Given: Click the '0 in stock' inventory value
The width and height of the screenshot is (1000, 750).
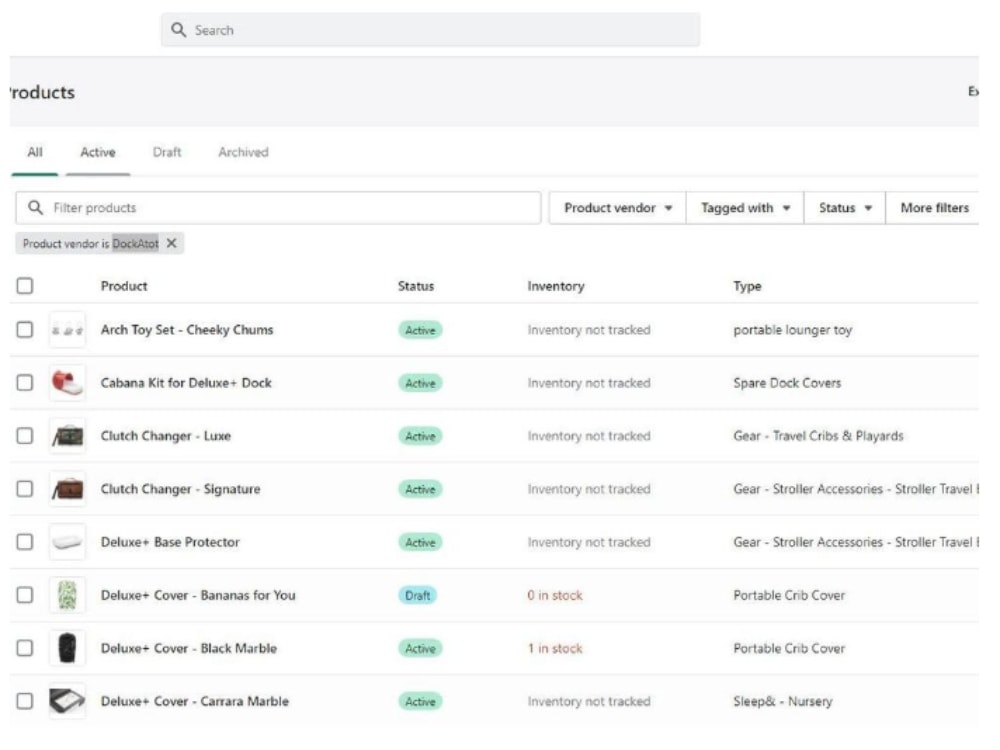Looking at the screenshot, I should coord(555,595).
